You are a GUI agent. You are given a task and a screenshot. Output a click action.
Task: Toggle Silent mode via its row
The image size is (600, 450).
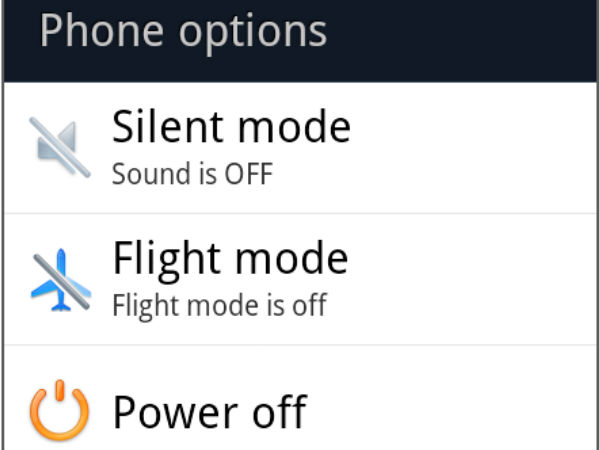tap(300, 148)
